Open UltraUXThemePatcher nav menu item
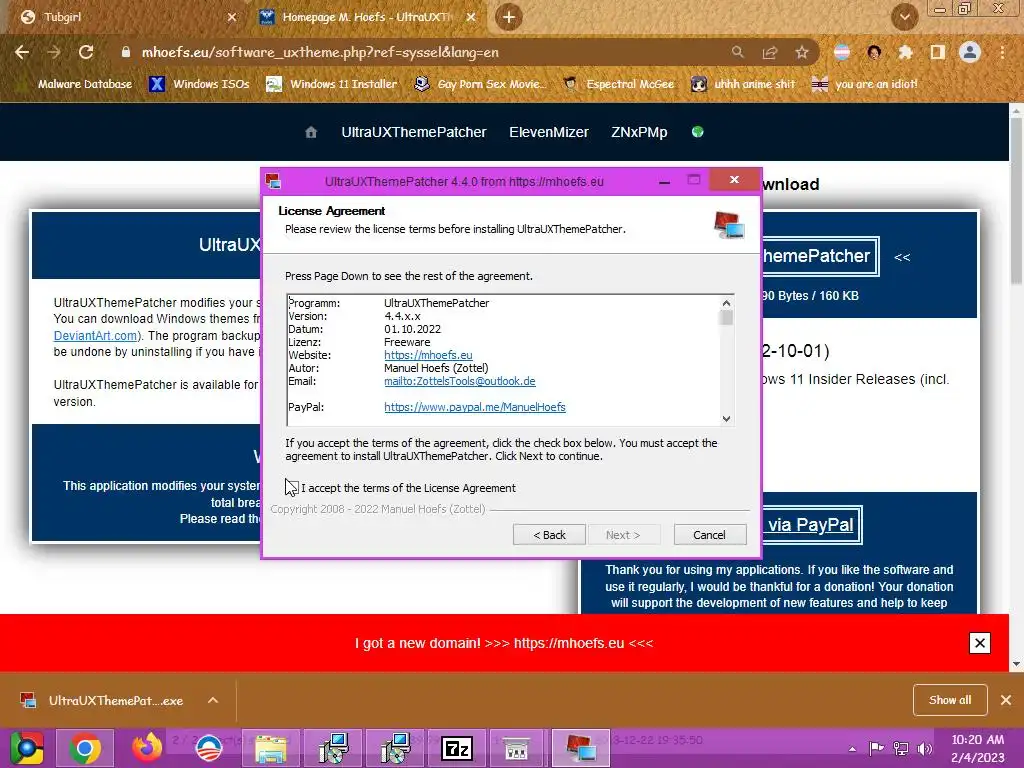This screenshot has height=768, width=1024. (413, 132)
